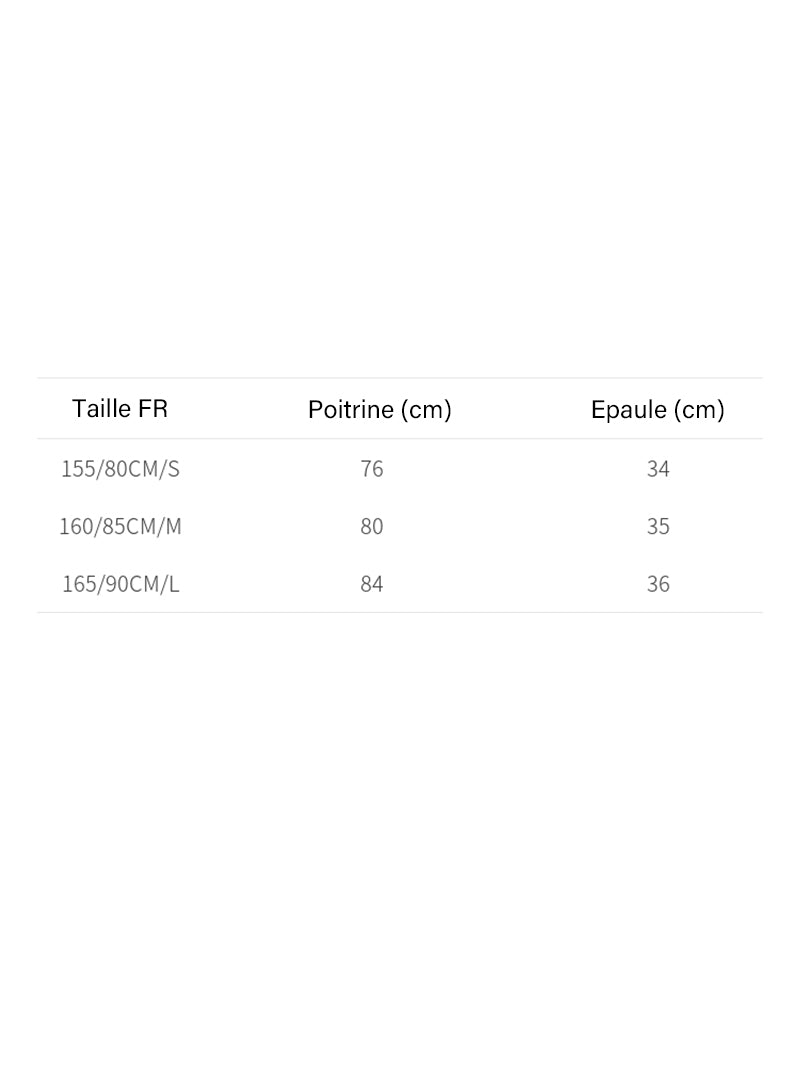The image size is (800, 1065).
Task: Click the Epaule (cm) column header
Action: coord(657,410)
